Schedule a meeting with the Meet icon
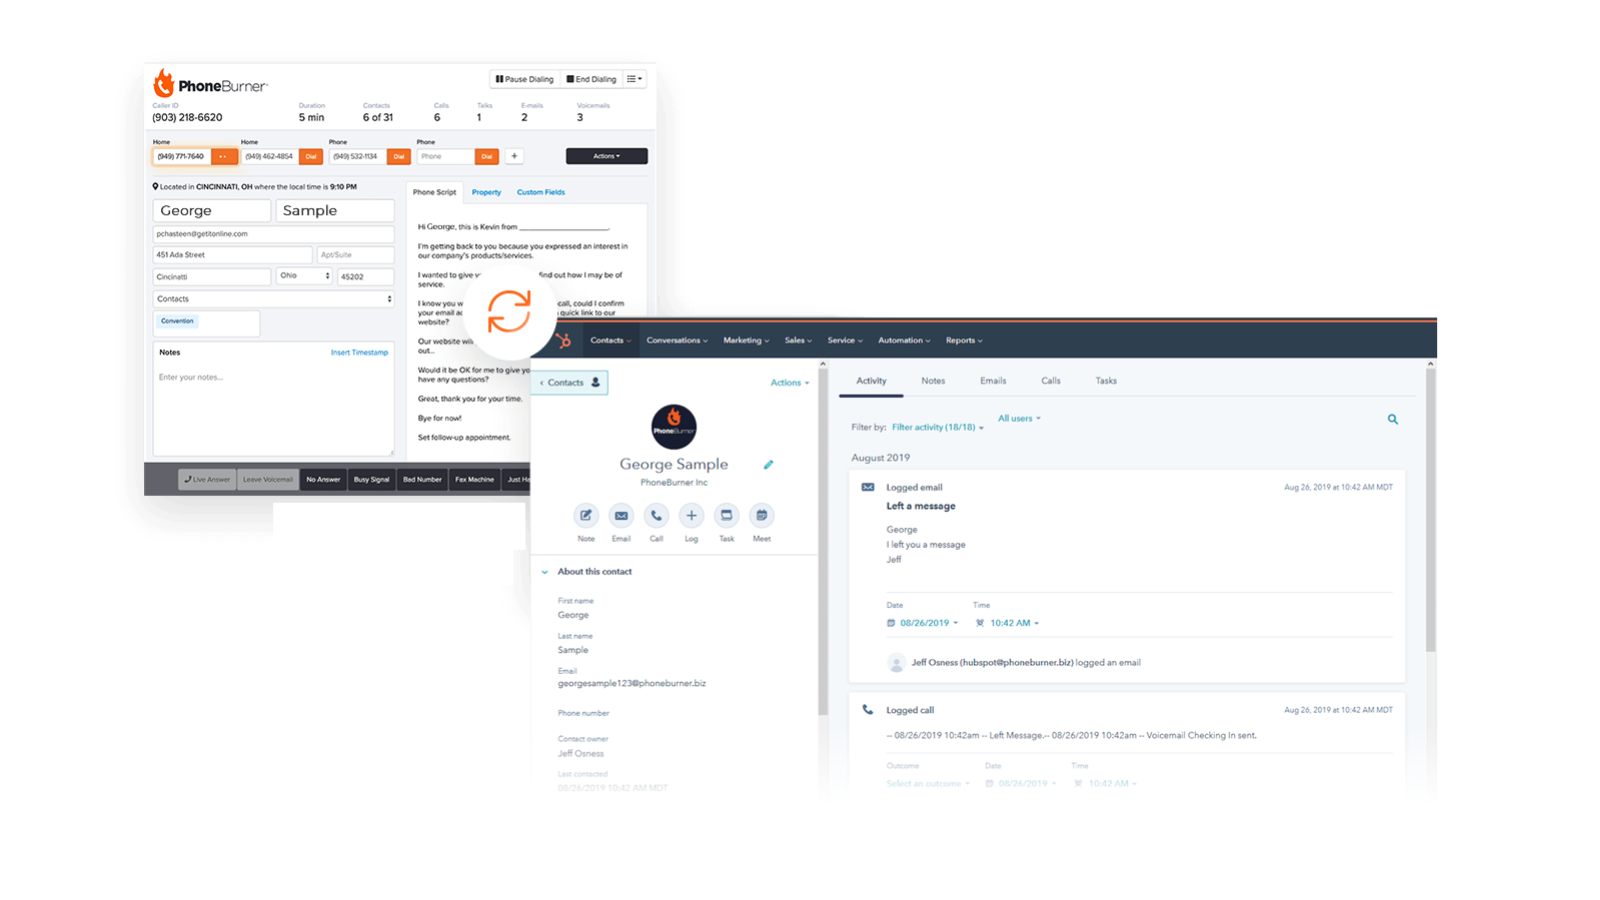1600x900 pixels. tap(761, 517)
